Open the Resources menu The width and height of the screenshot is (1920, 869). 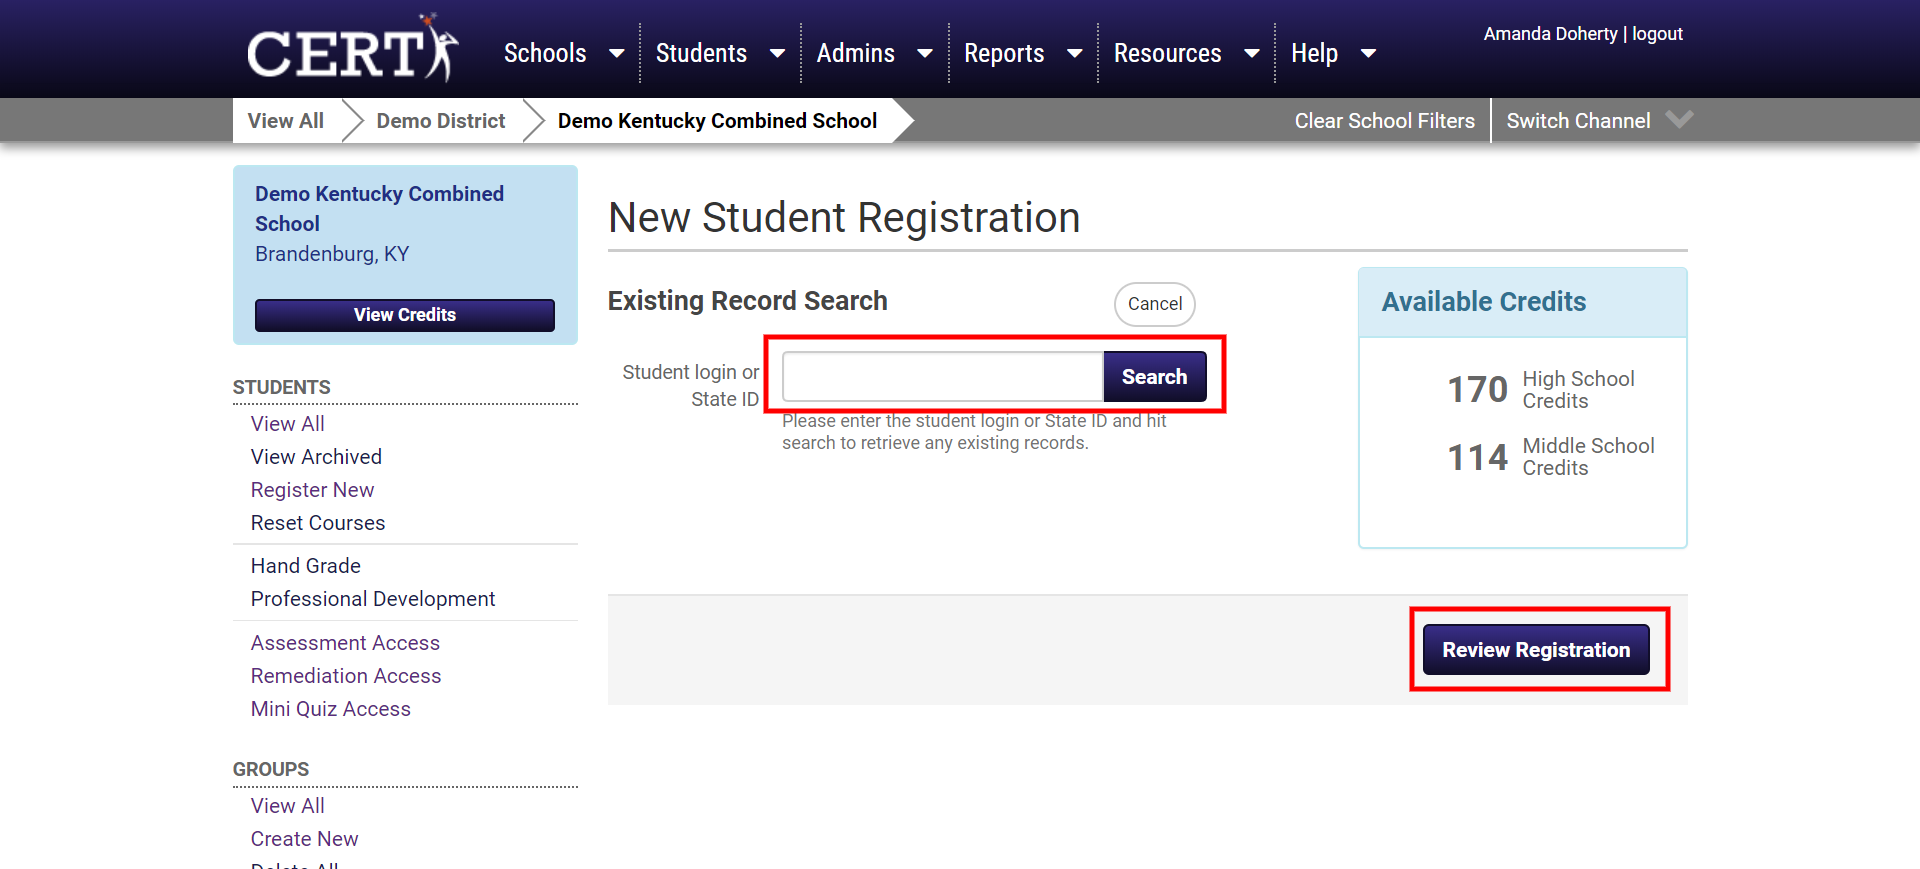[x=1167, y=54]
